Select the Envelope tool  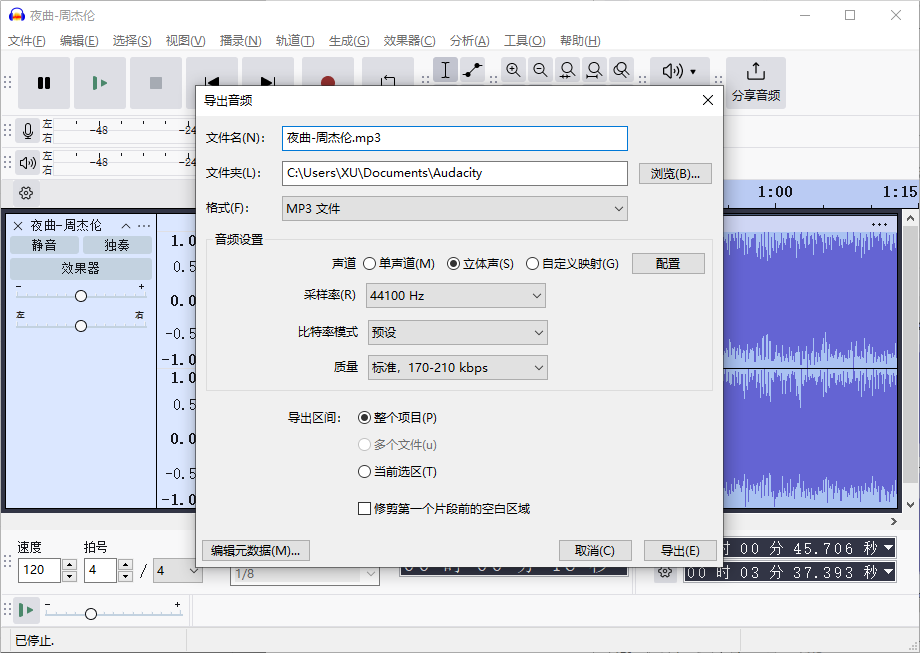tap(470, 70)
